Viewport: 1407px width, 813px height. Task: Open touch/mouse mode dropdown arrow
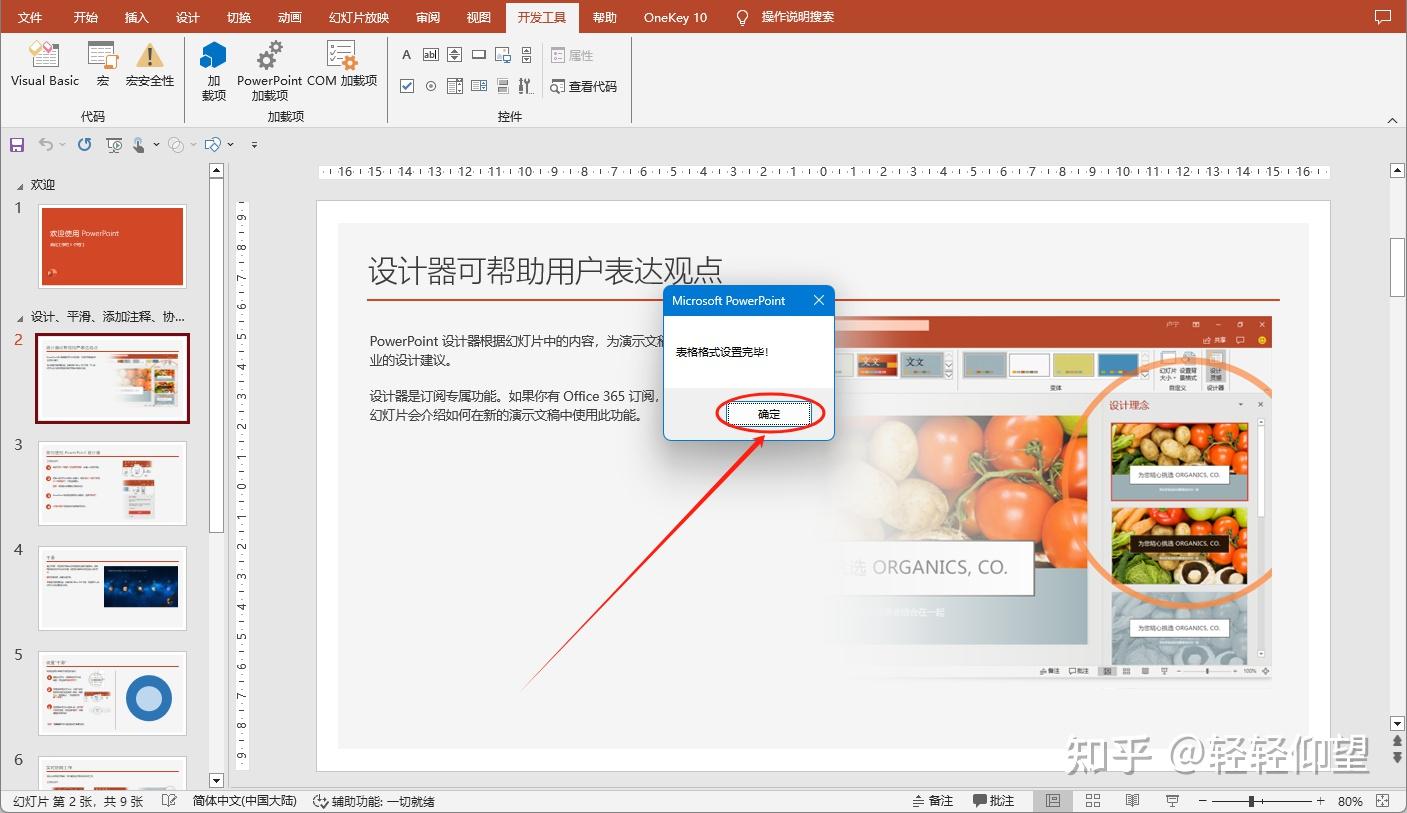point(156,145)
